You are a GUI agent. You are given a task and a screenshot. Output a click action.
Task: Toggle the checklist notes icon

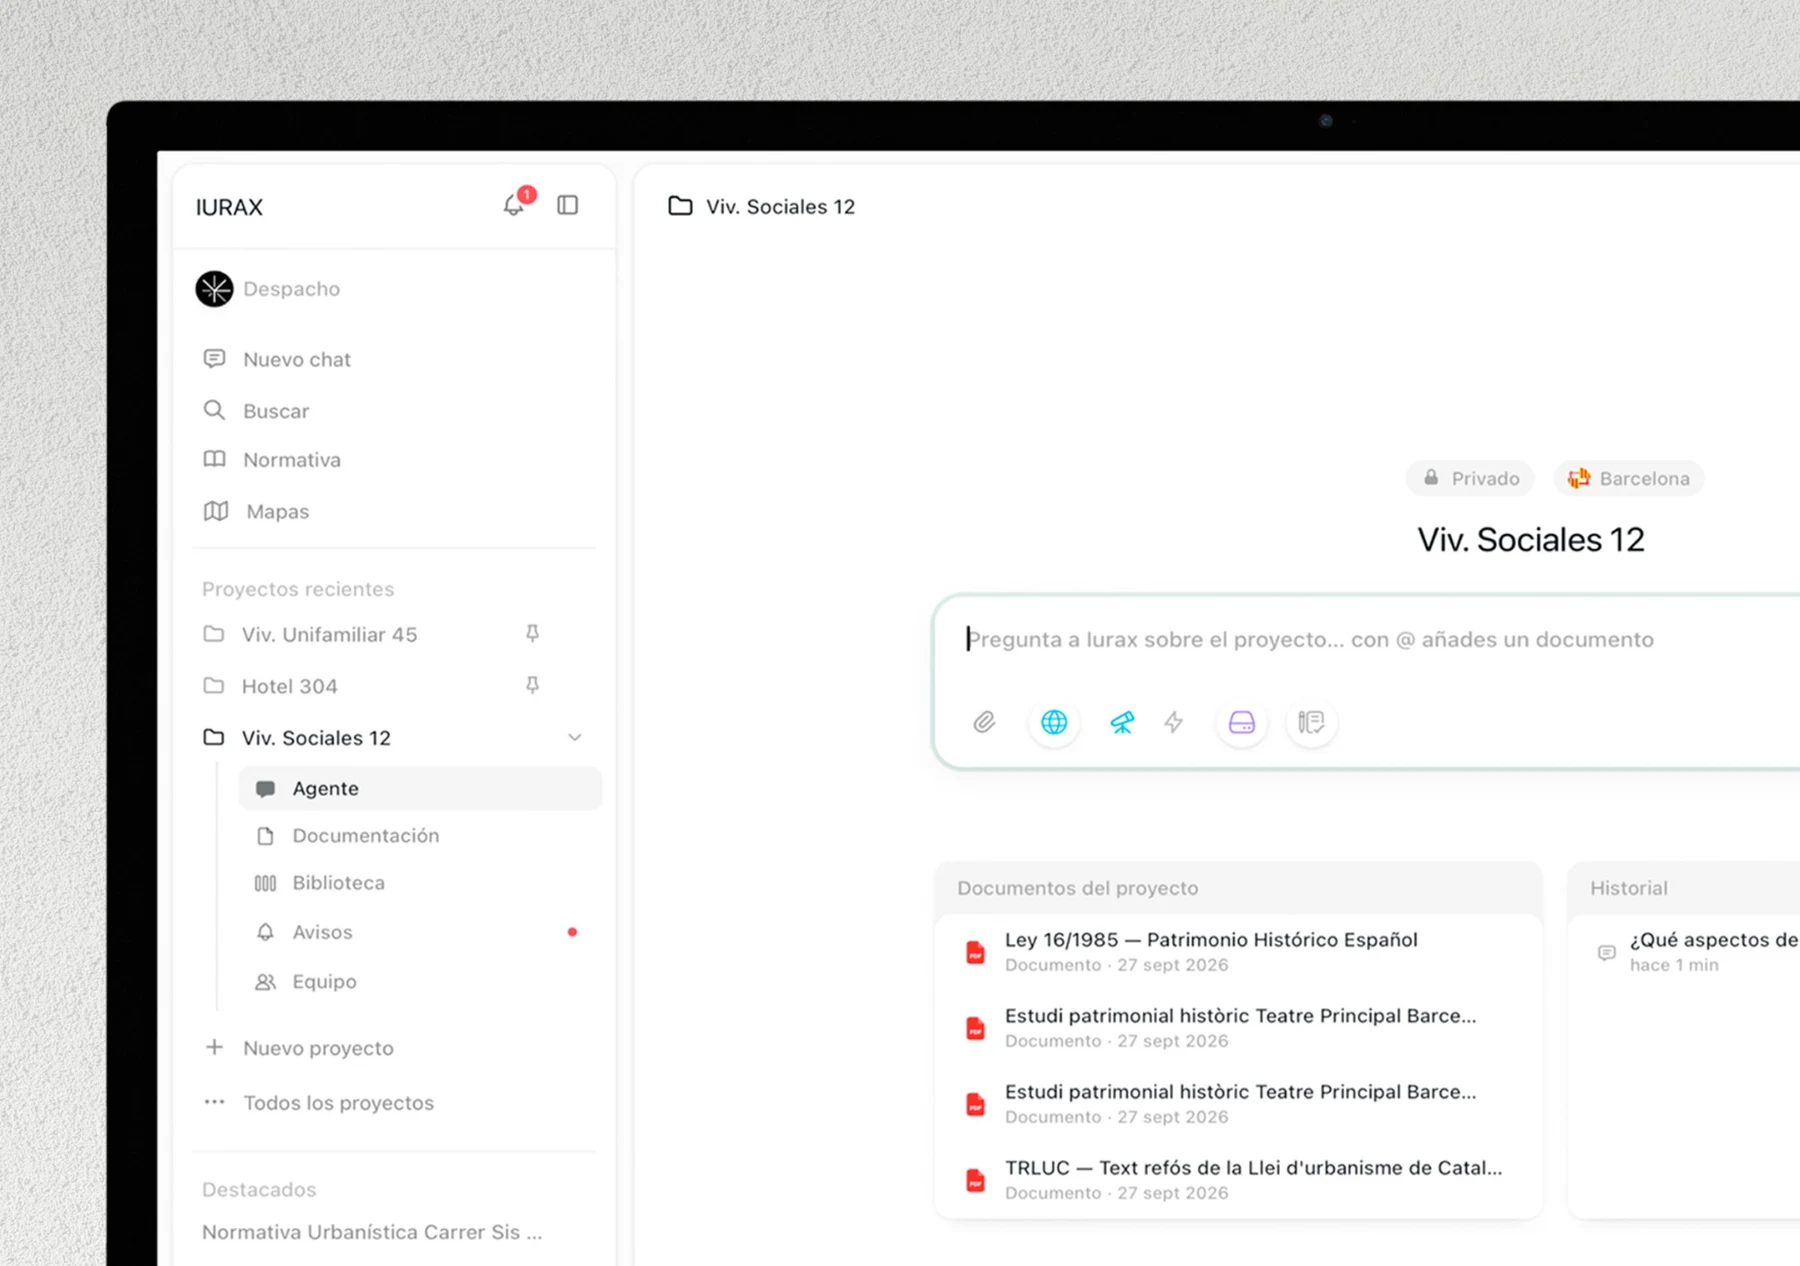pos(1311,722)
